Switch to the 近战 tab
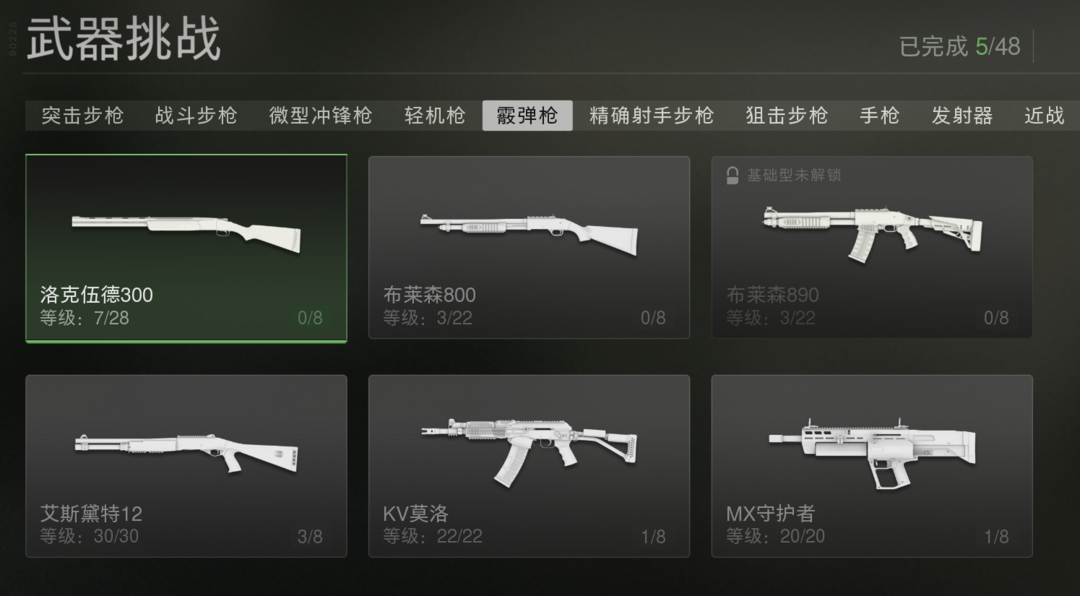This screenshot has height=596, width=1080. [1045, 115]
